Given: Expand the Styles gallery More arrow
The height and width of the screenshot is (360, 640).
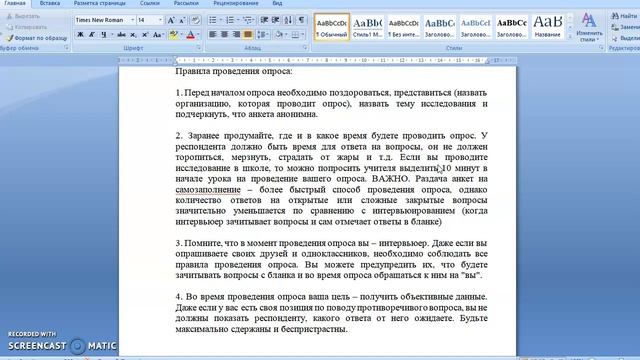Looking at the screenshot, I should click(x=570, y=37).
